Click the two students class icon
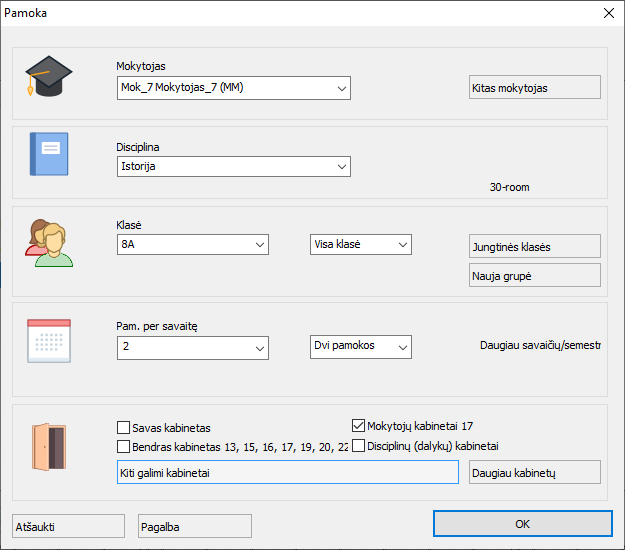The image size is (625, 550). (49, 243)
